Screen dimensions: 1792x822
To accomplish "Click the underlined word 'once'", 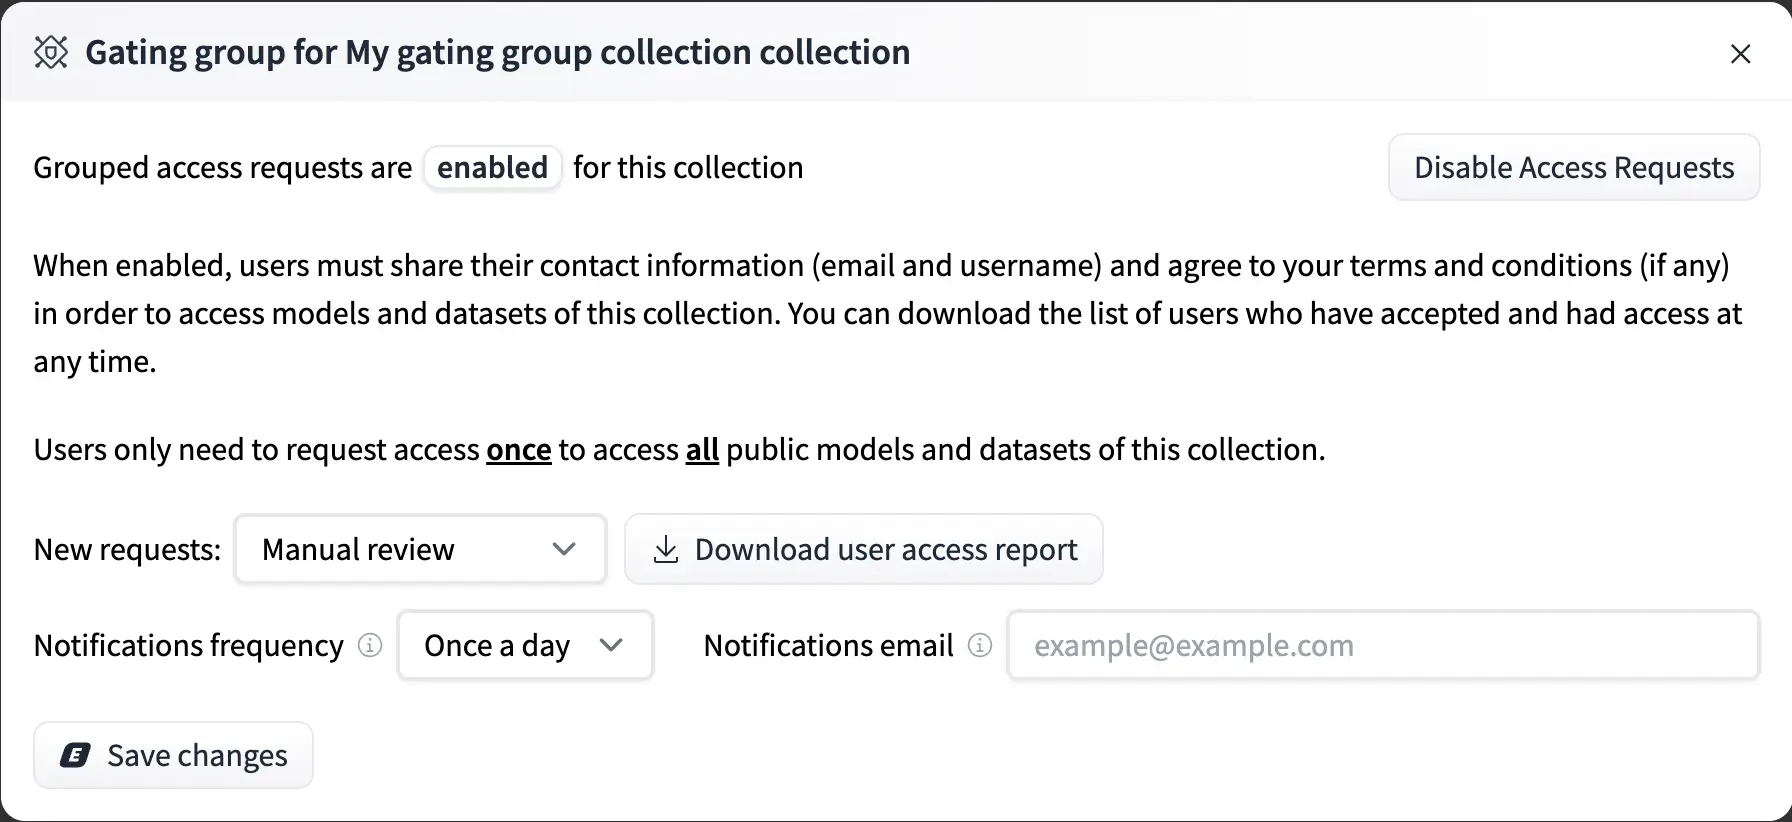I will [x=518, y=450].
